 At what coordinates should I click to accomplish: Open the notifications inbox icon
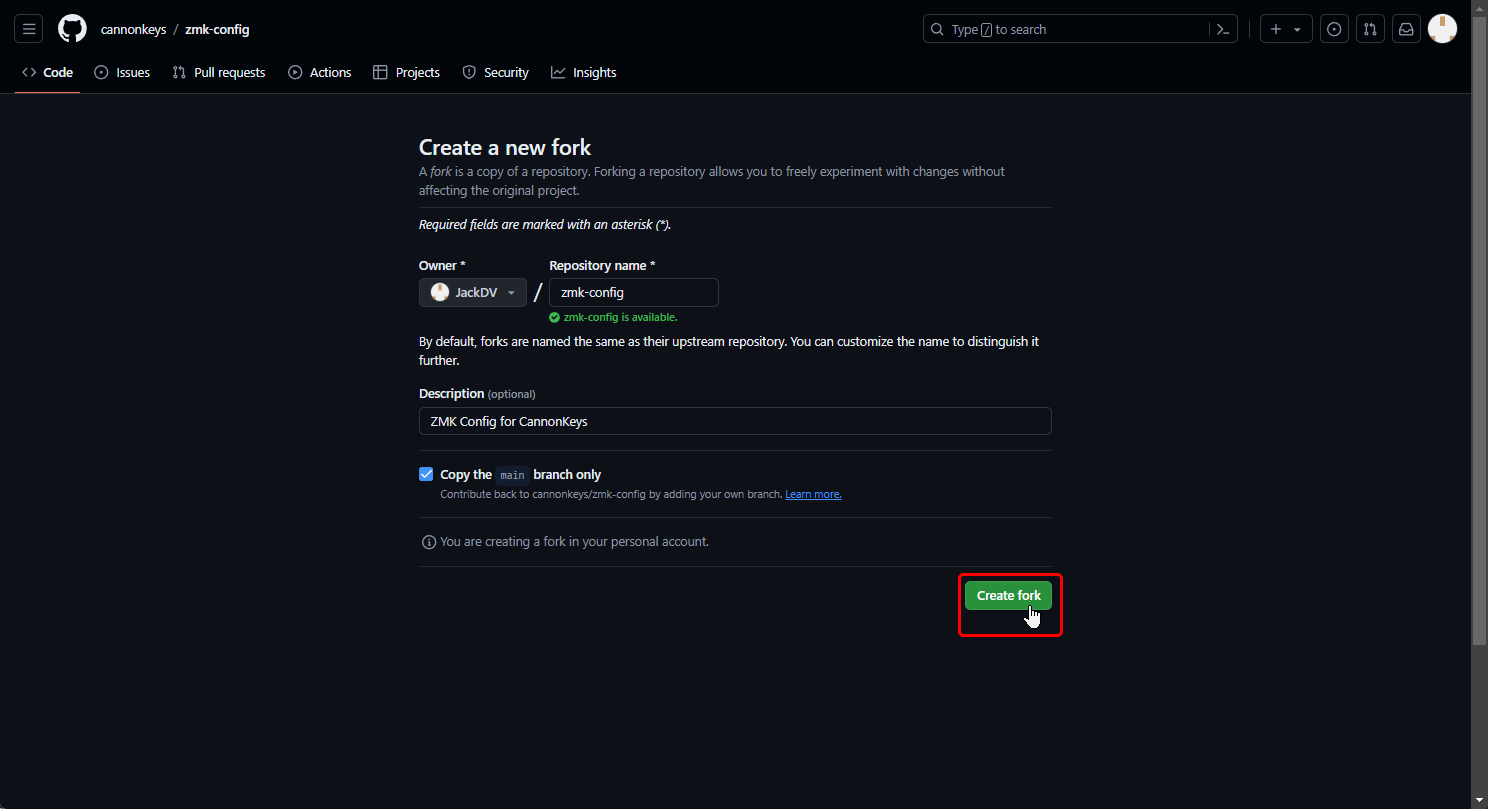pos(1406,29)
